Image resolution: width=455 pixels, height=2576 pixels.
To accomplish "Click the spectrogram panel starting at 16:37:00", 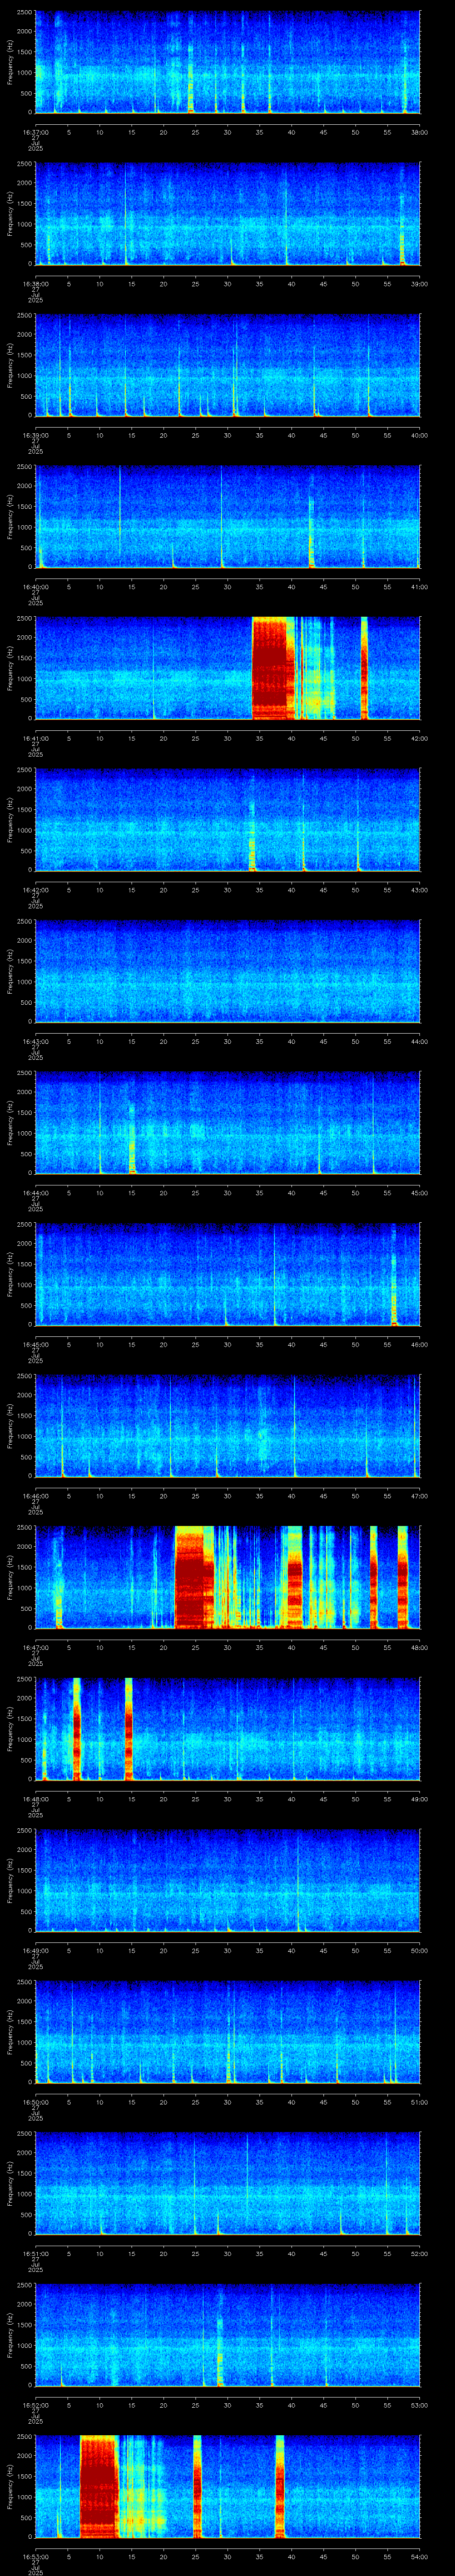I will point(228,62).
